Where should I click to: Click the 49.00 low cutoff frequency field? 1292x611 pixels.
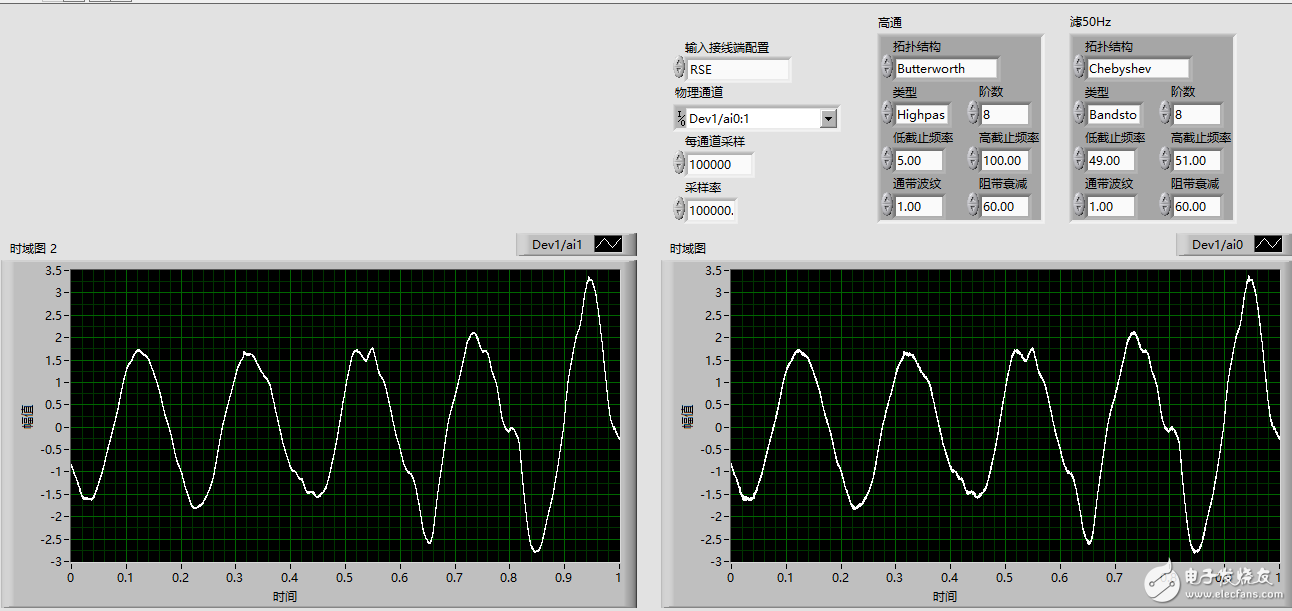click(x=1111, y=160)
